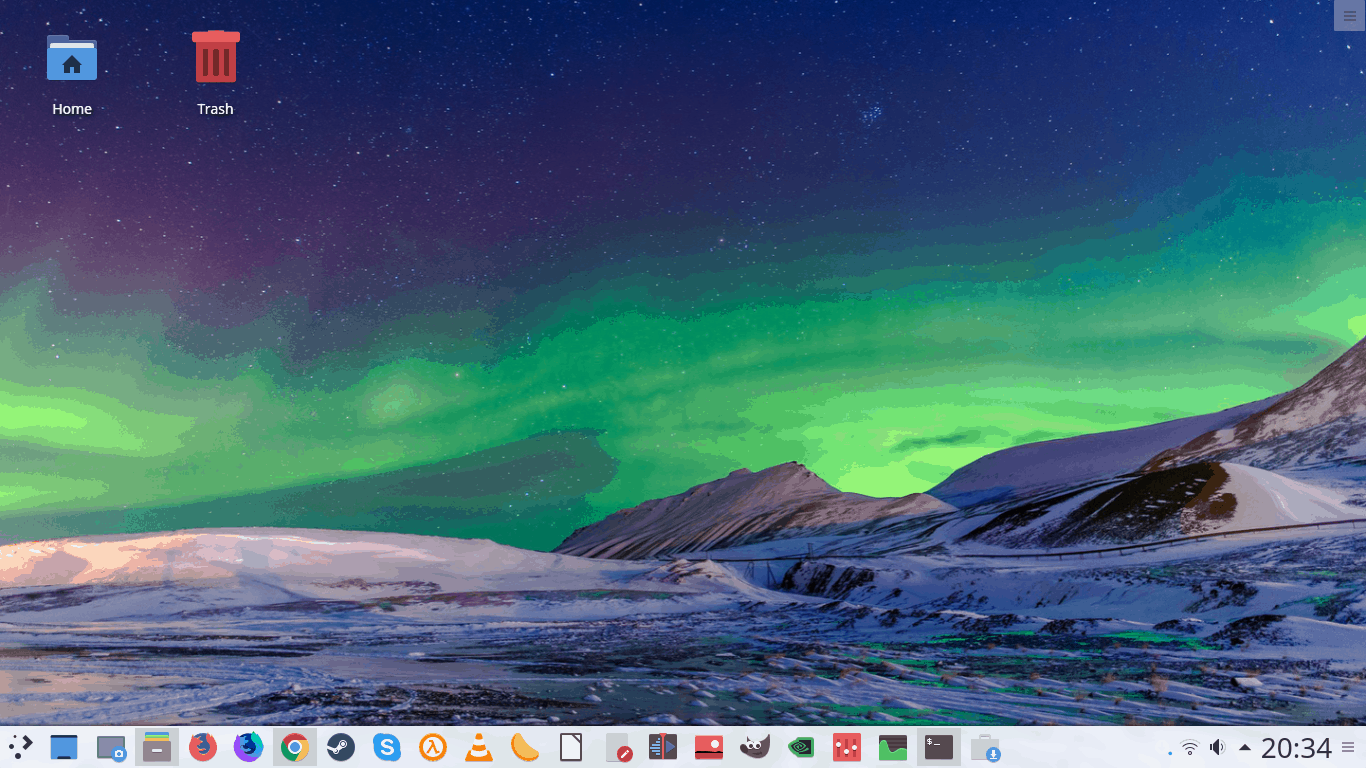Open the Trash on desktop

(215, 75)
